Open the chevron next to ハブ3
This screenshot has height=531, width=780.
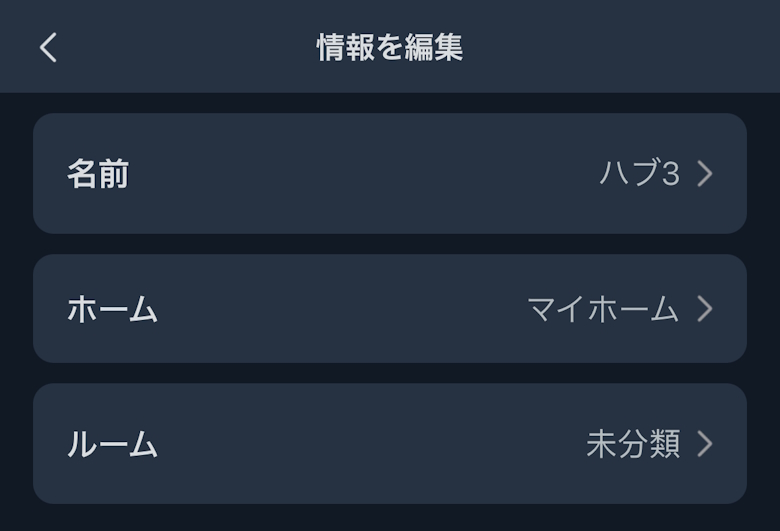point(705,174)
